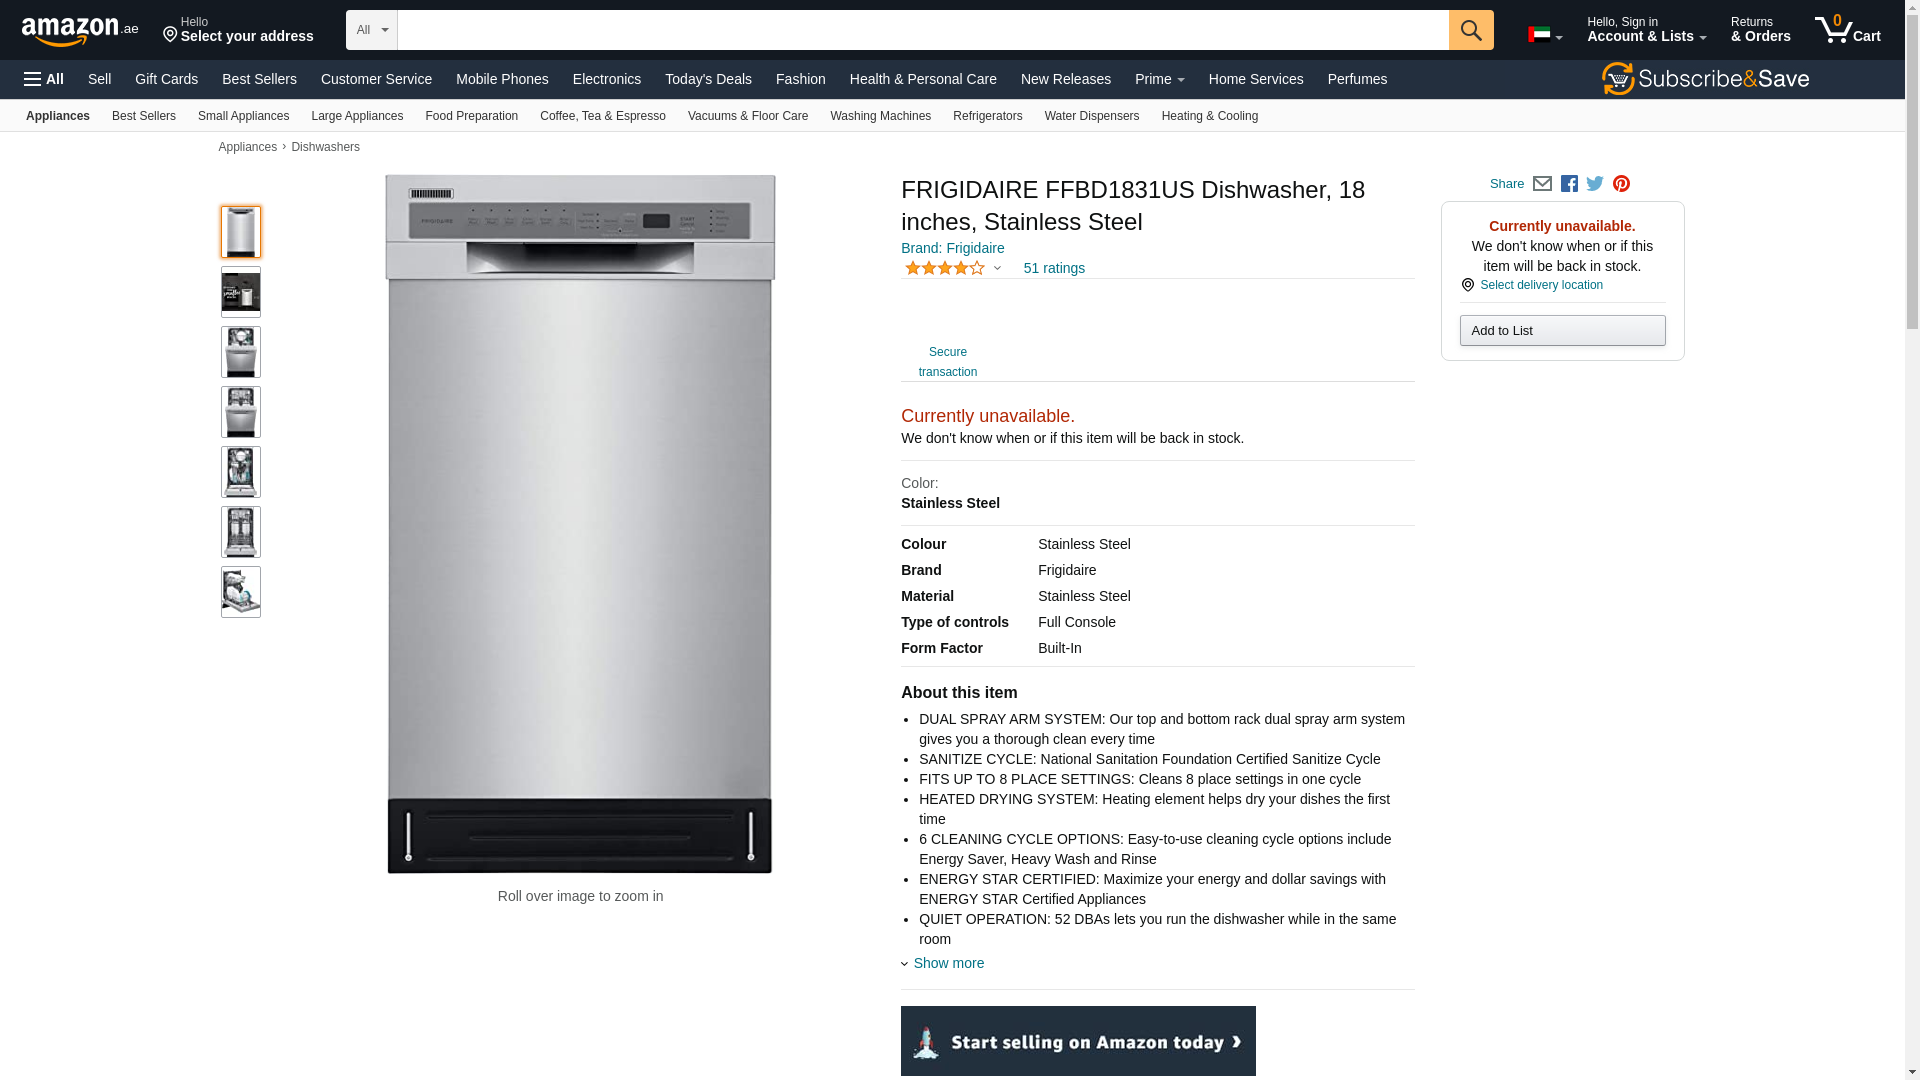Open the country flag language dropdown
This screenshot has width=1920, height=1080.
click(x=1544, y=35)
